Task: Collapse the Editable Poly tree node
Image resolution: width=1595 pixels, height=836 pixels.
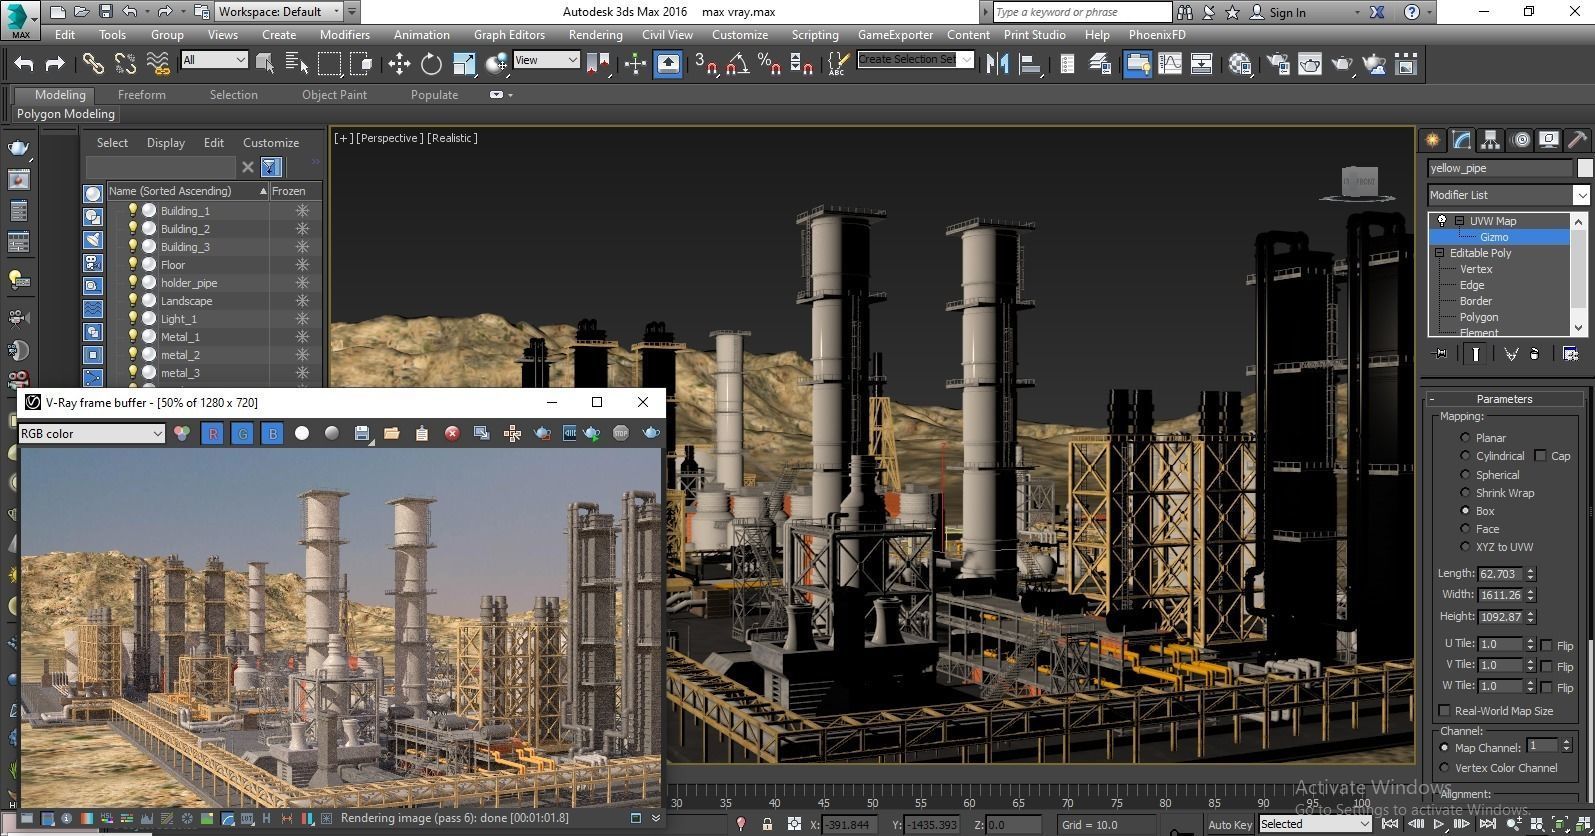Action: click(1440, 253)
